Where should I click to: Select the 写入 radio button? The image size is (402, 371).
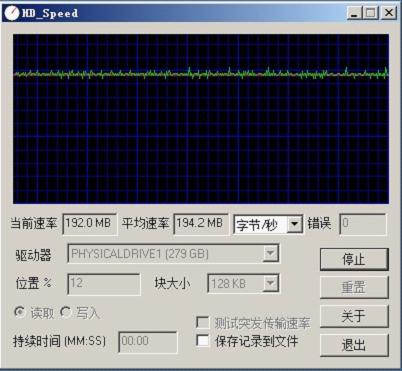pos(65,313)
